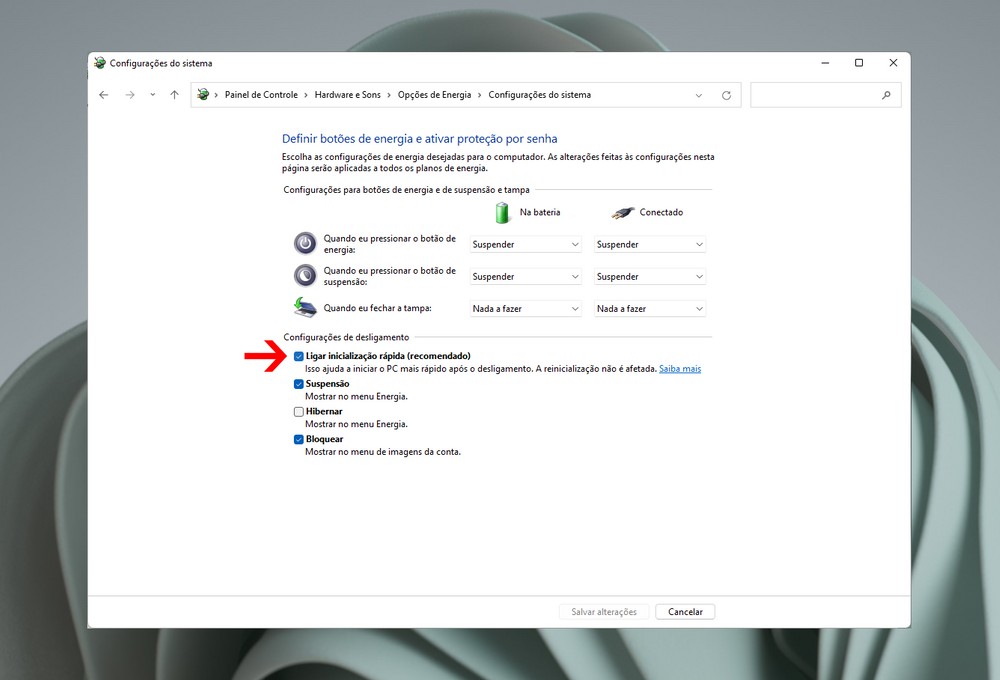Click the laptop lid close icon

tap(305, 308)
